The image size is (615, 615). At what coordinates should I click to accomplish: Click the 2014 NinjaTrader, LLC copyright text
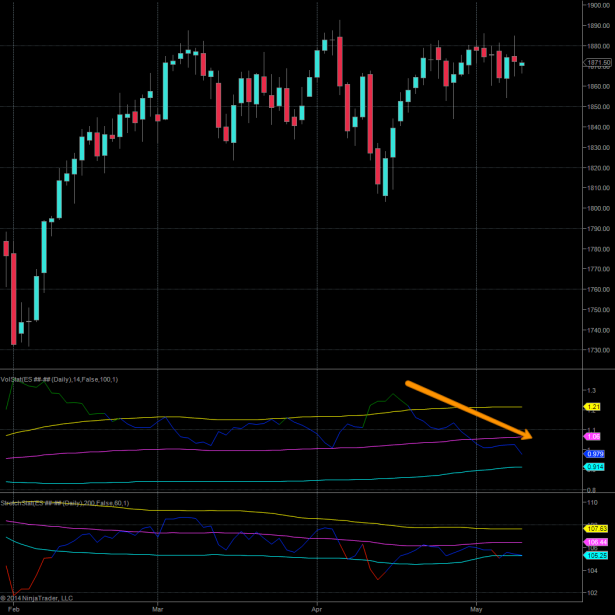38,597
